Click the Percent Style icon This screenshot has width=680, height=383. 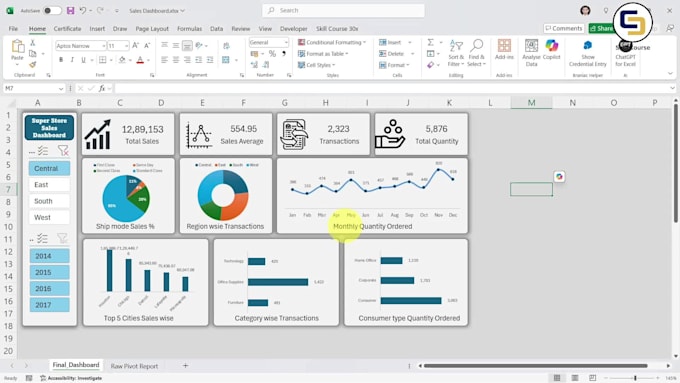(272, 54)
